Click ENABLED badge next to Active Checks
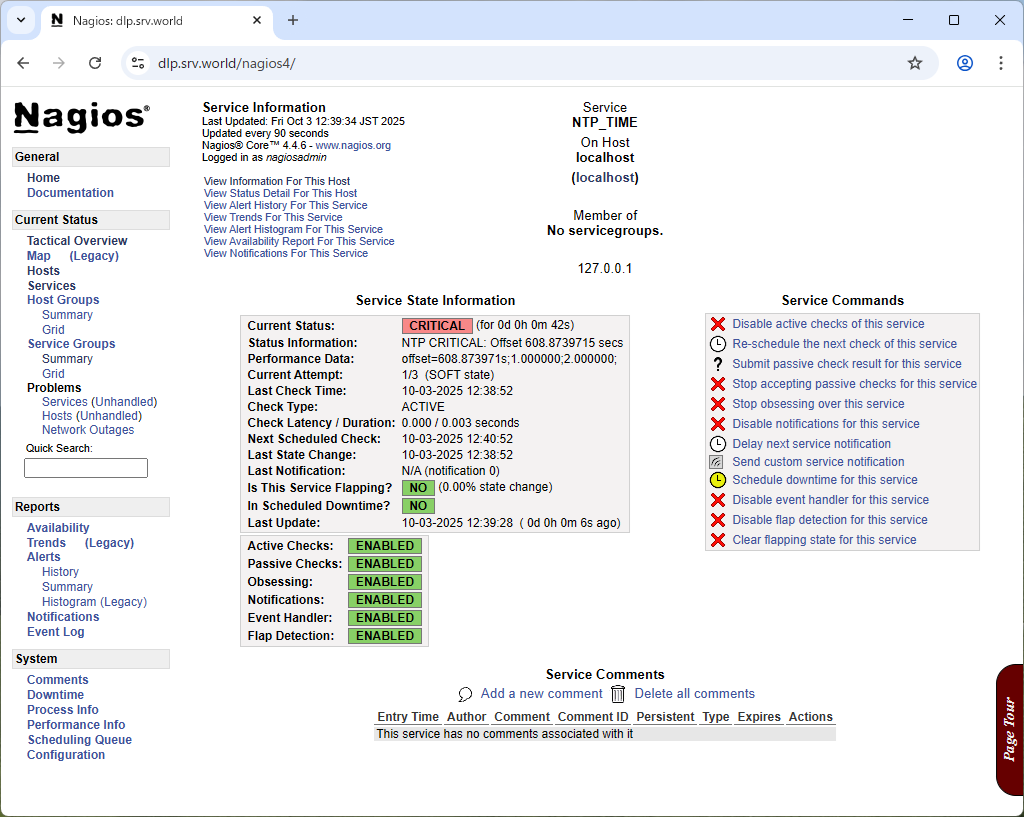This screenshot has height=817, width=1024. (385, 546)
